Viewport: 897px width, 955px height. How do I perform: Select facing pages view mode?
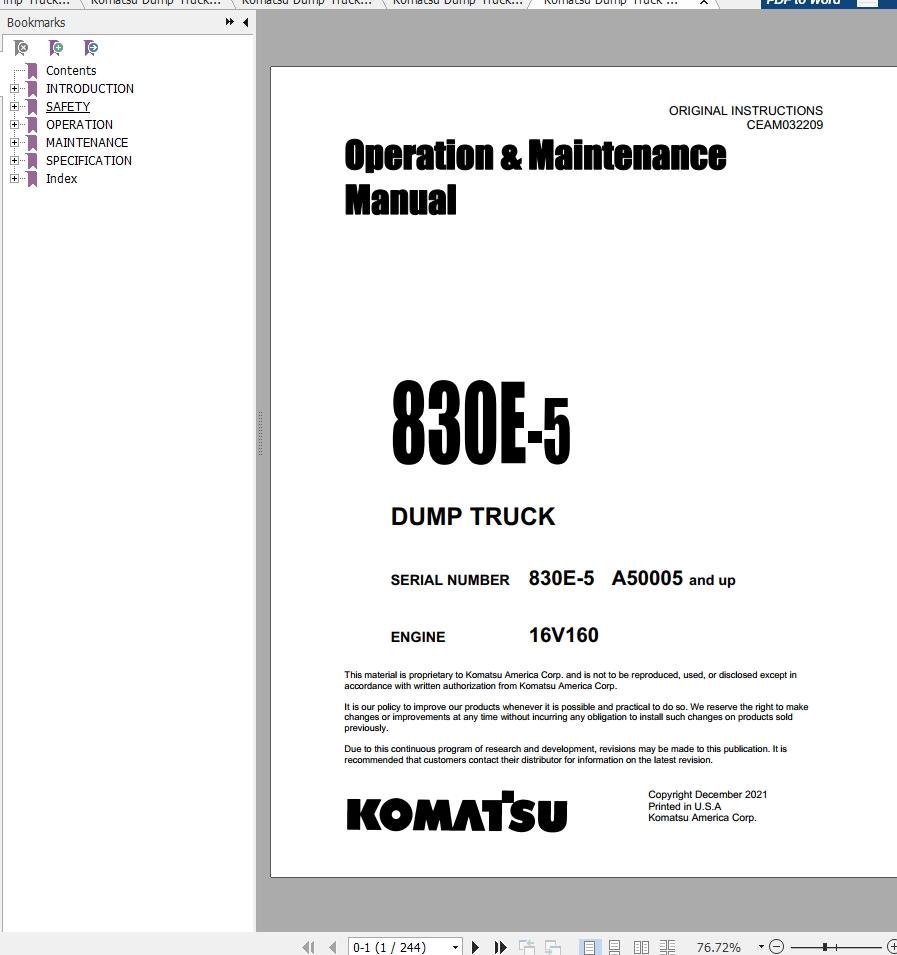641,947
